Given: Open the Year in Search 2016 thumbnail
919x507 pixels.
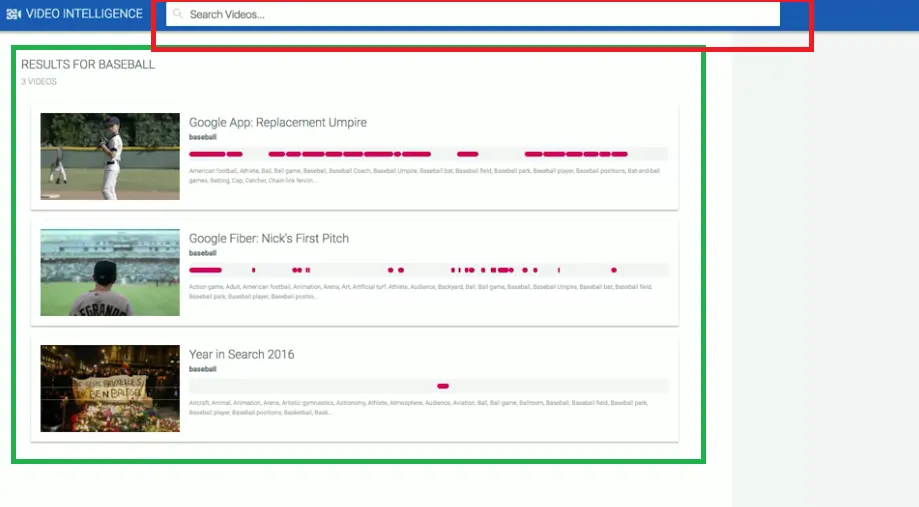Looking at the screenshot, I should 110,389.
